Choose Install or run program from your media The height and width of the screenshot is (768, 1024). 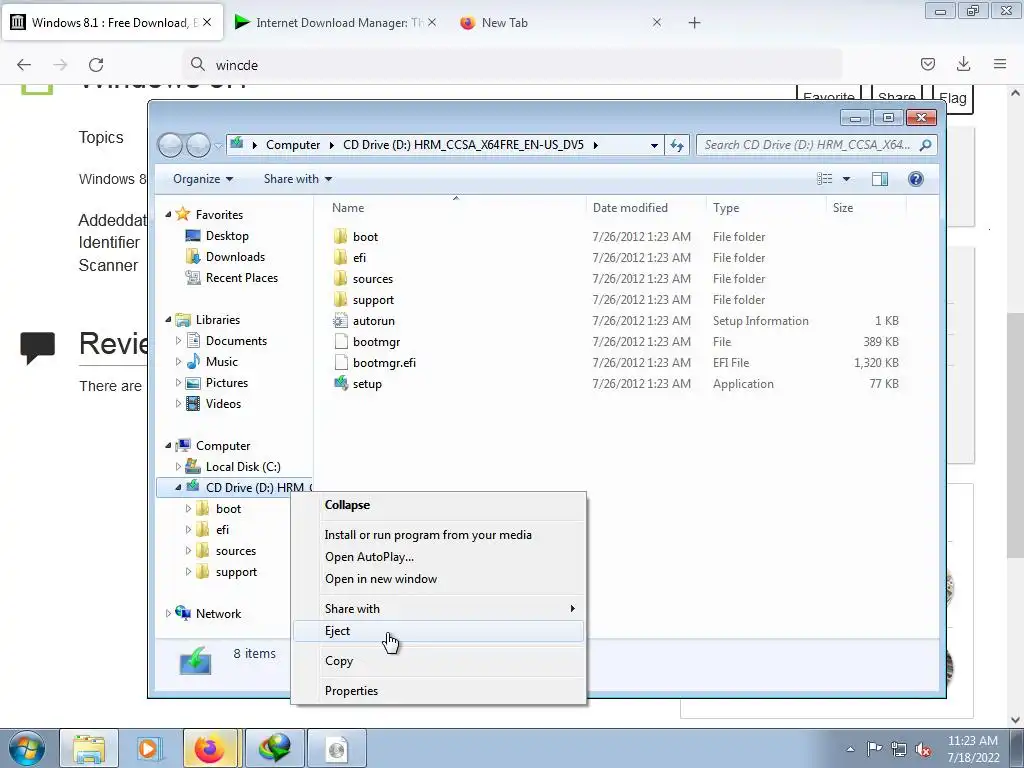(439, 535)
